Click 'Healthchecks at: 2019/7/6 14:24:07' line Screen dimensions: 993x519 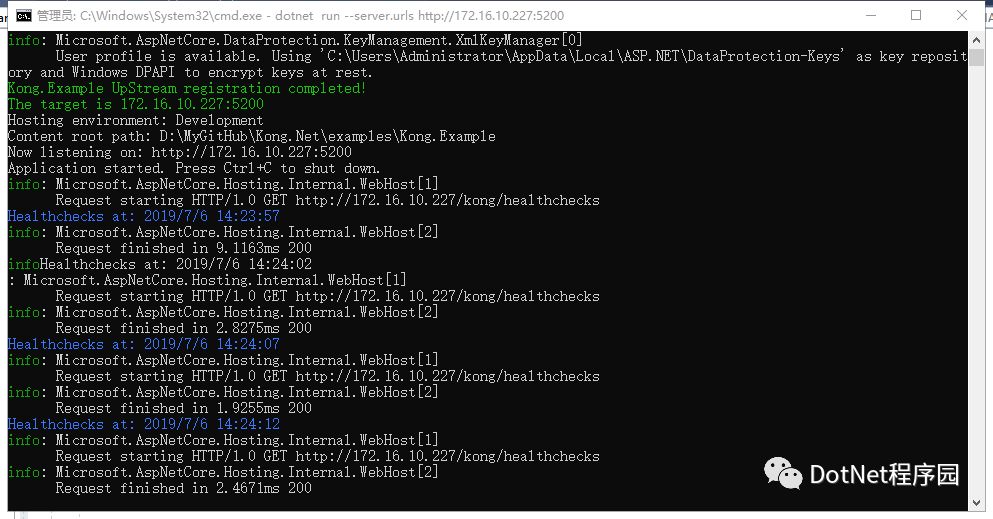click(144, 344)
